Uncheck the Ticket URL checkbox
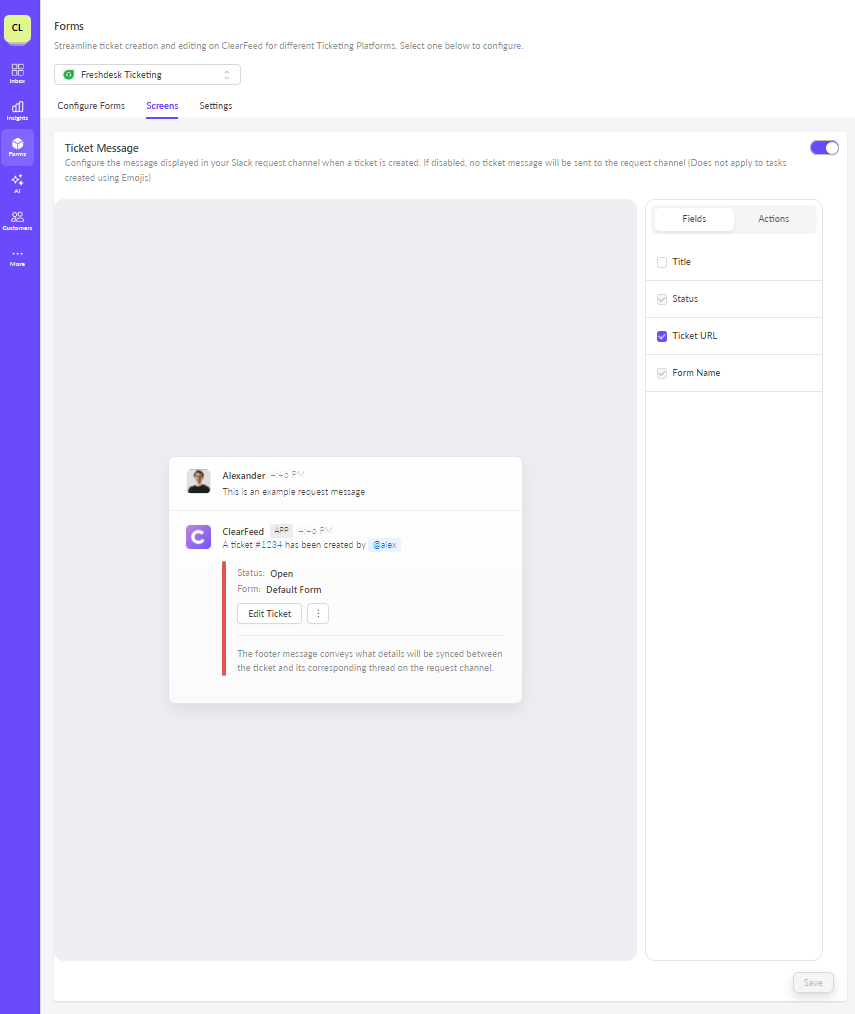 (662, 336)
